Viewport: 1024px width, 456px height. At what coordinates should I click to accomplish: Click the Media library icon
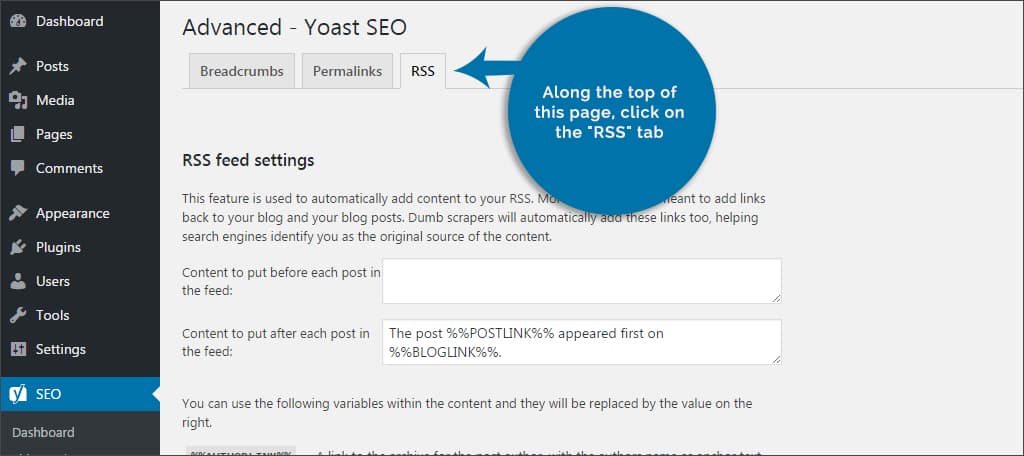pyautogui.click(x=18, y=100)
